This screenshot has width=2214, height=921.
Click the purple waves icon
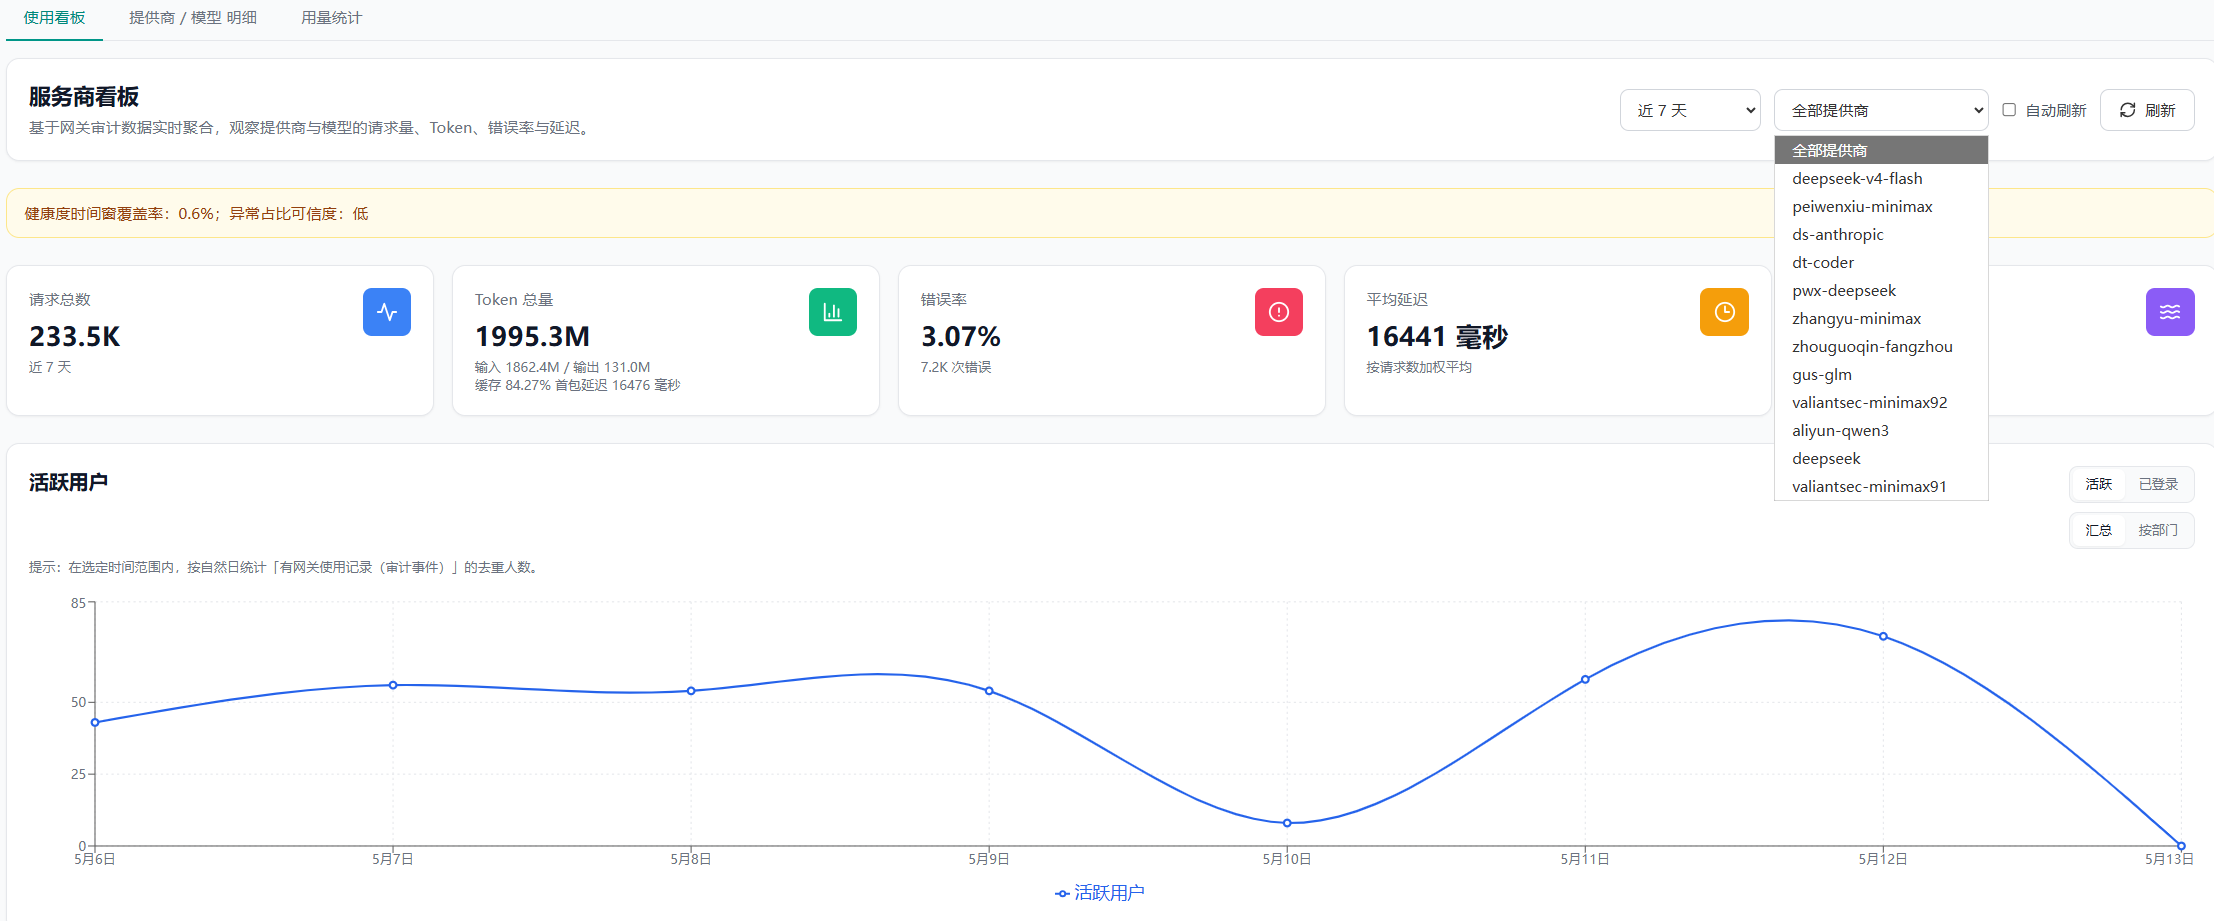click(x=2170, y=312)
